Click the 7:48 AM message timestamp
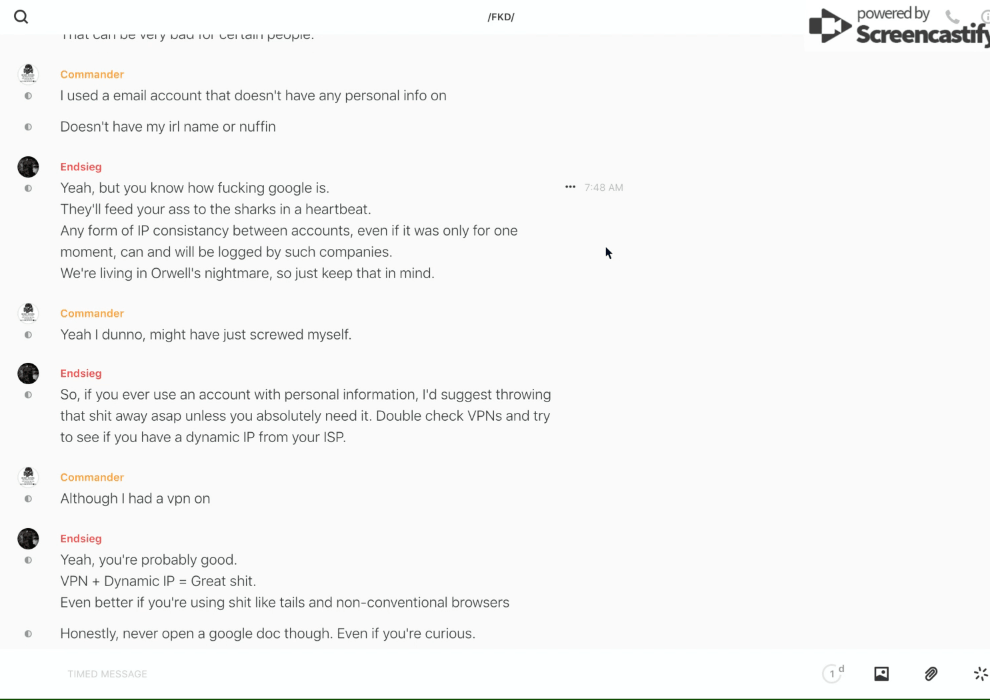 (x=604, y=187)
